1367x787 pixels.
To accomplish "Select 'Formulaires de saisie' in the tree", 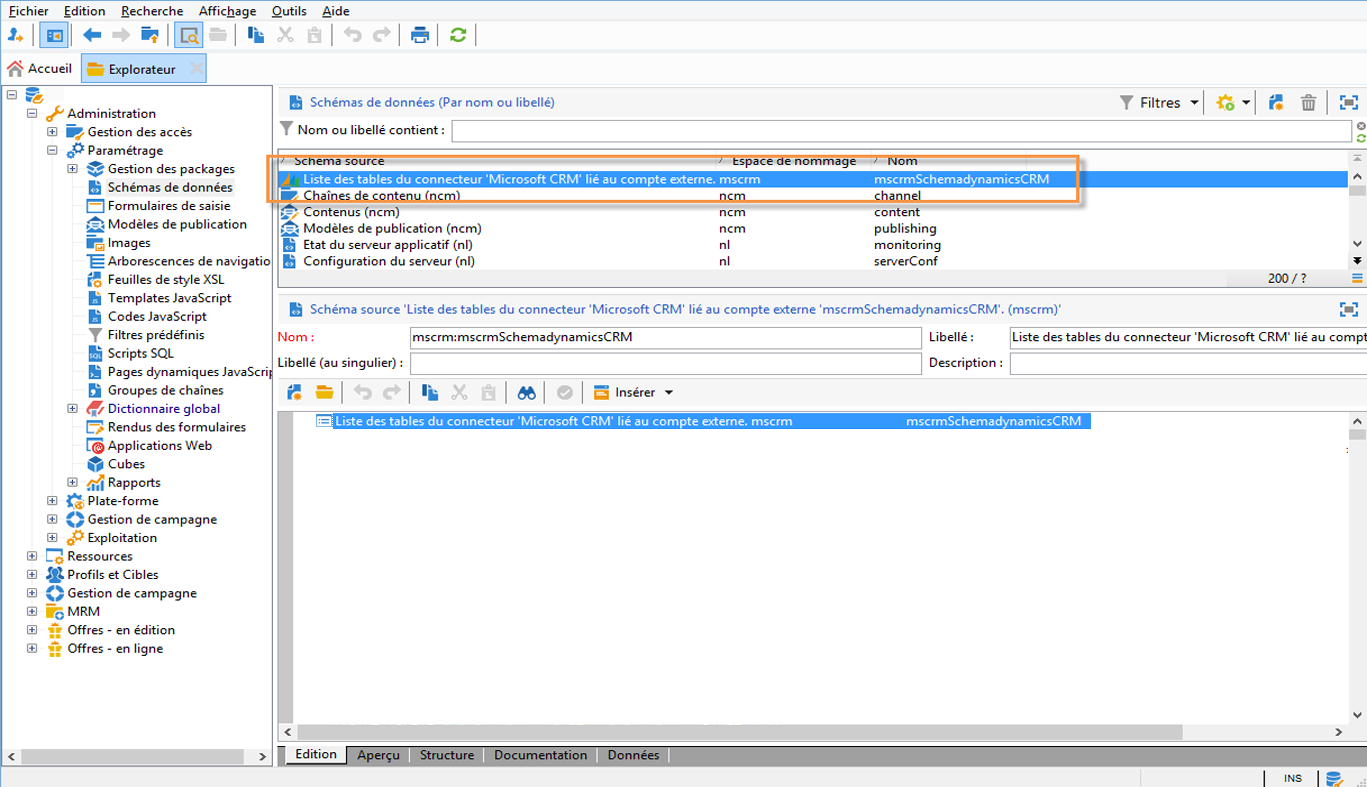I will [x=169, y=206].
